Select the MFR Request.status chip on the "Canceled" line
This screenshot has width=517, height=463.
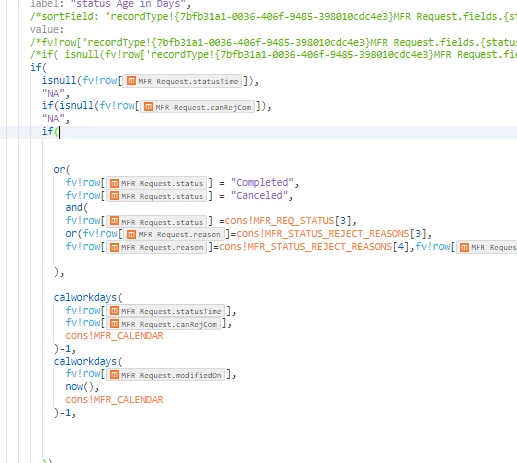coord(156,196)
